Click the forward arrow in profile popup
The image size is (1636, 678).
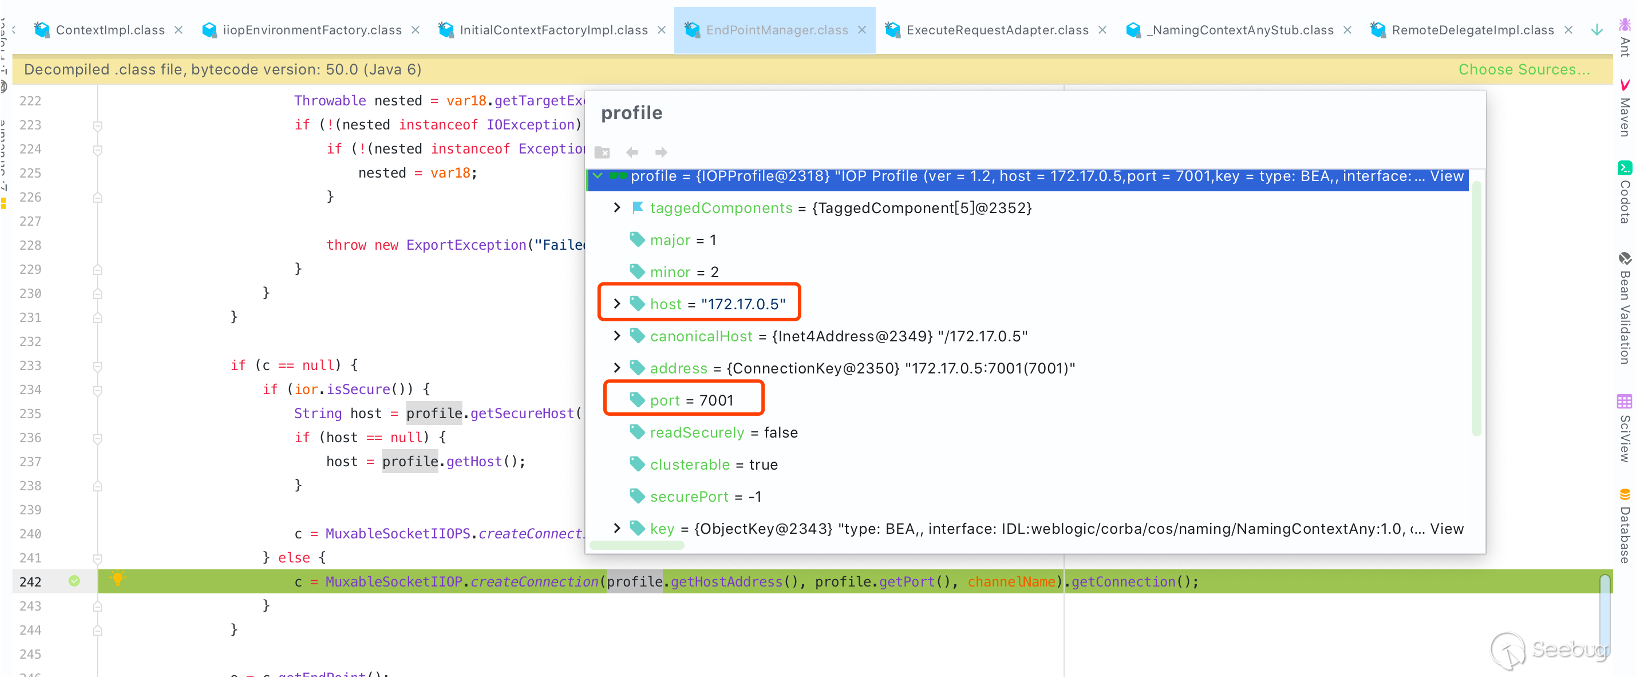click(661, 152)
